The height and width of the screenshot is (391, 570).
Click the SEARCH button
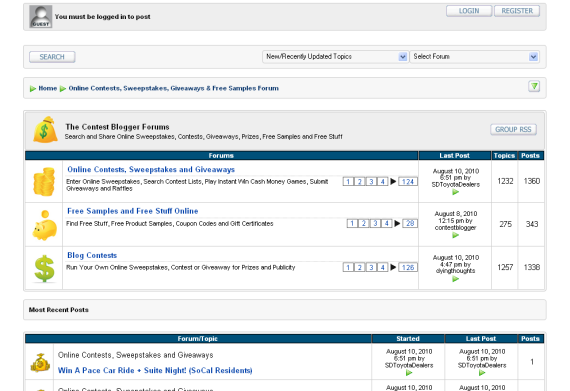tap(52, 57)
